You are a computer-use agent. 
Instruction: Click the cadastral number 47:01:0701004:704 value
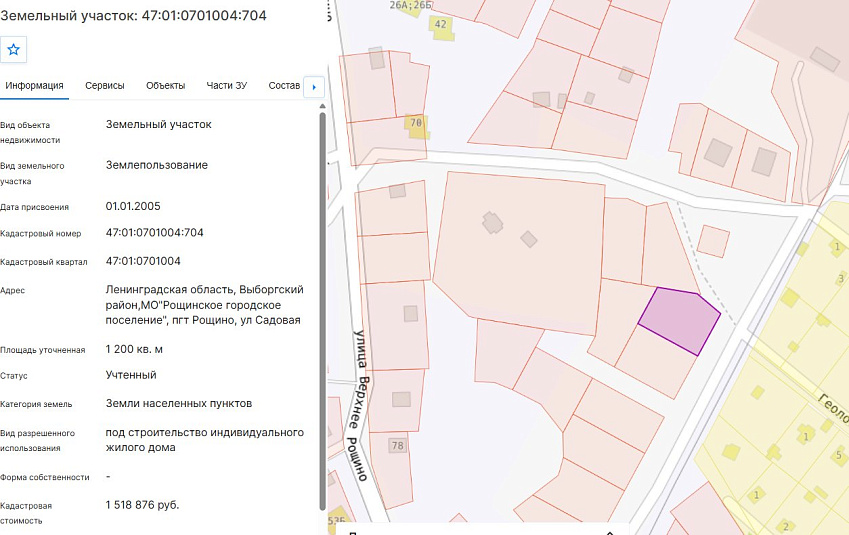tap(154, 233)
